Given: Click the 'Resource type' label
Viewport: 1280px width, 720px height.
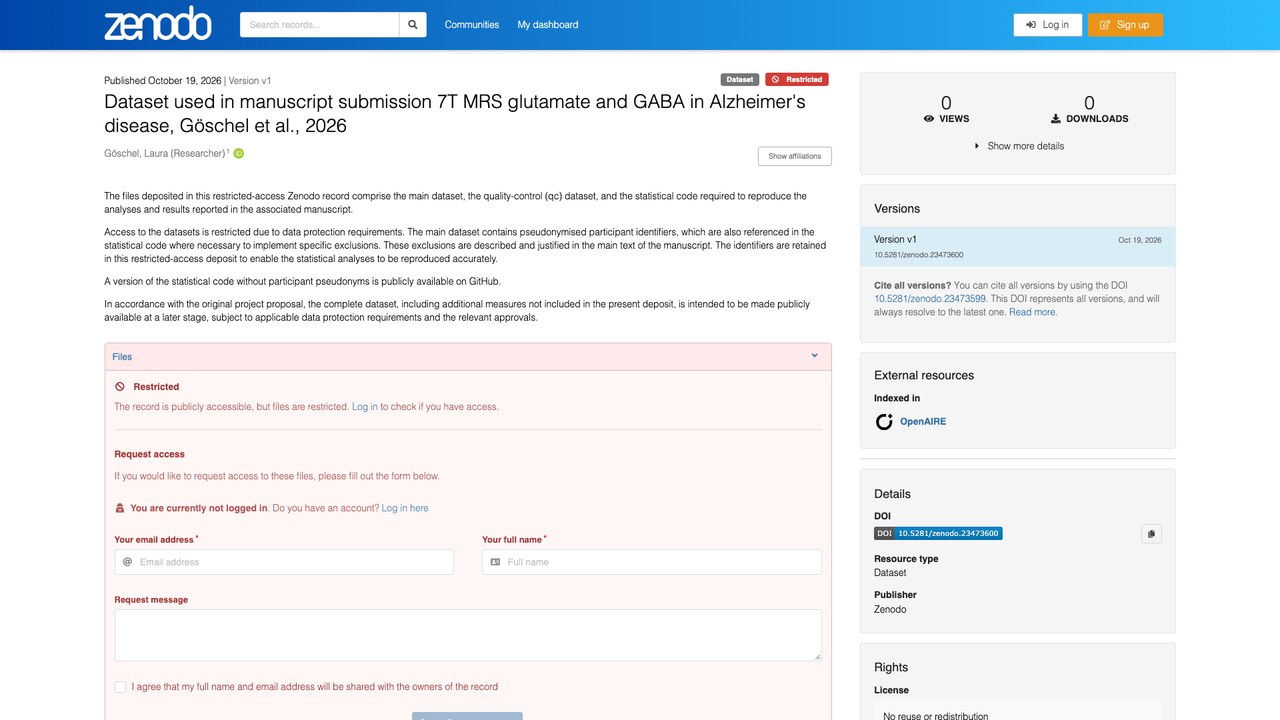Looking at the screenshot, I should coord(906,559).
